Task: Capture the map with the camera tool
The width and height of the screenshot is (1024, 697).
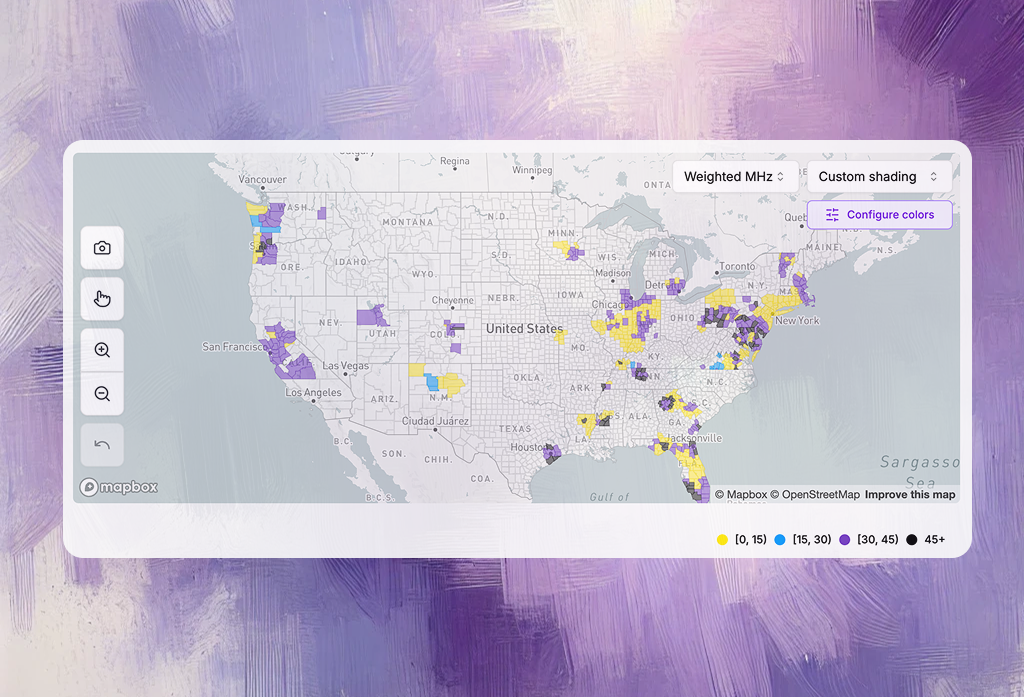Action: pos(102,248)
